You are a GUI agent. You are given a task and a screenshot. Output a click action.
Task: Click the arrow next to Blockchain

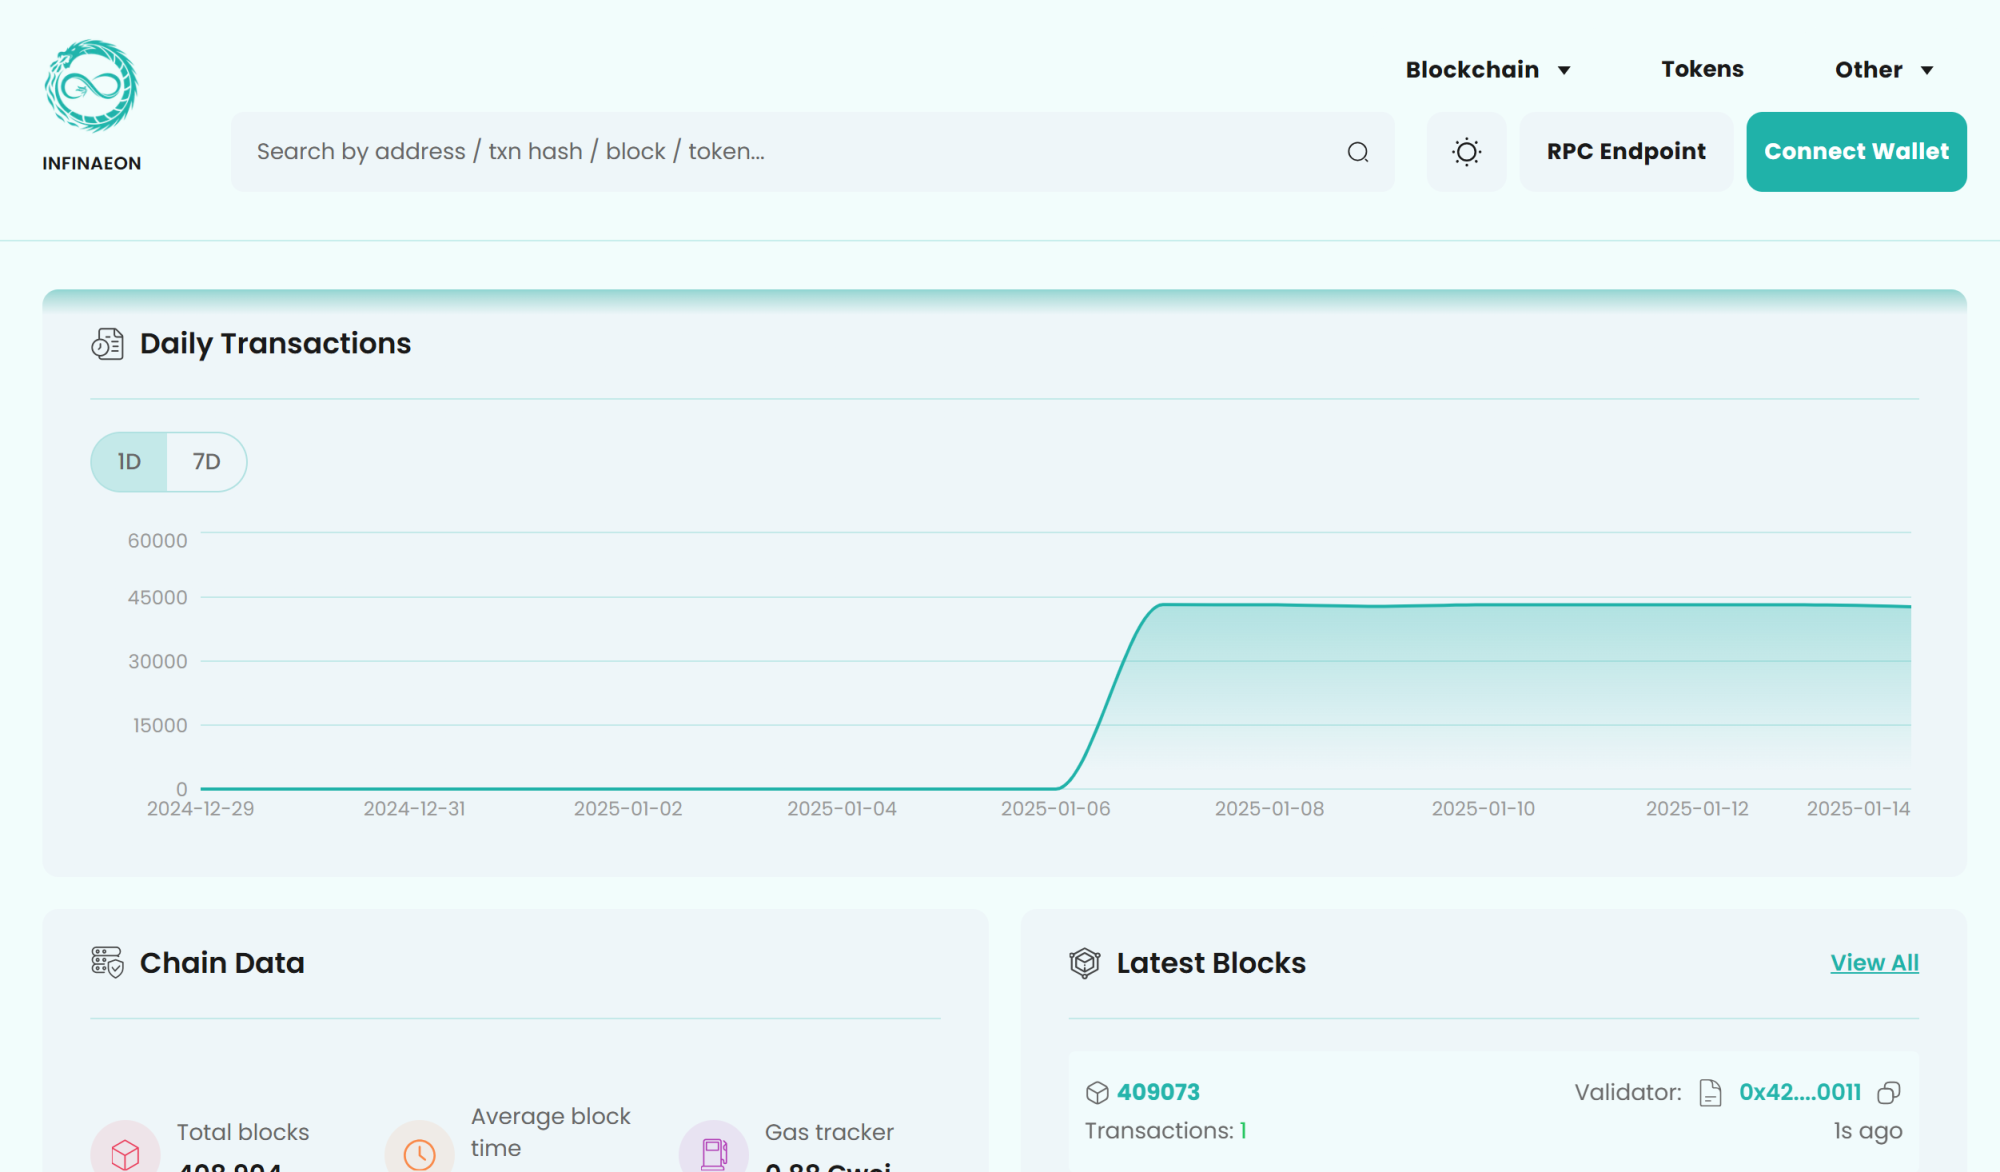1564,71
